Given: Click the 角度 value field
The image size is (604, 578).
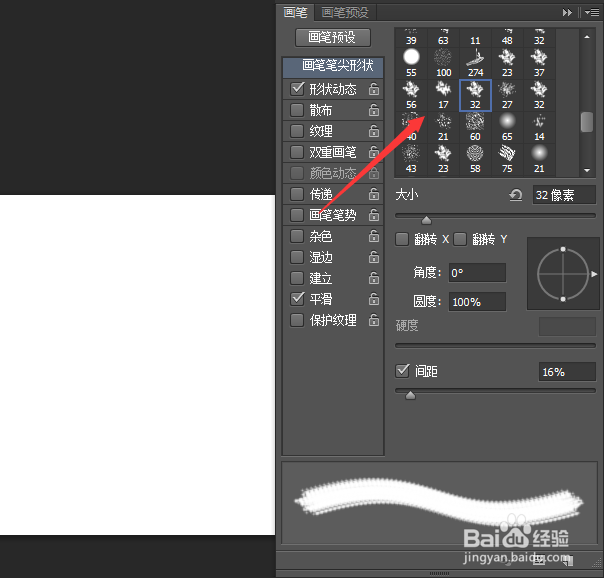Looking at the screenshot, I should [477, 273].
